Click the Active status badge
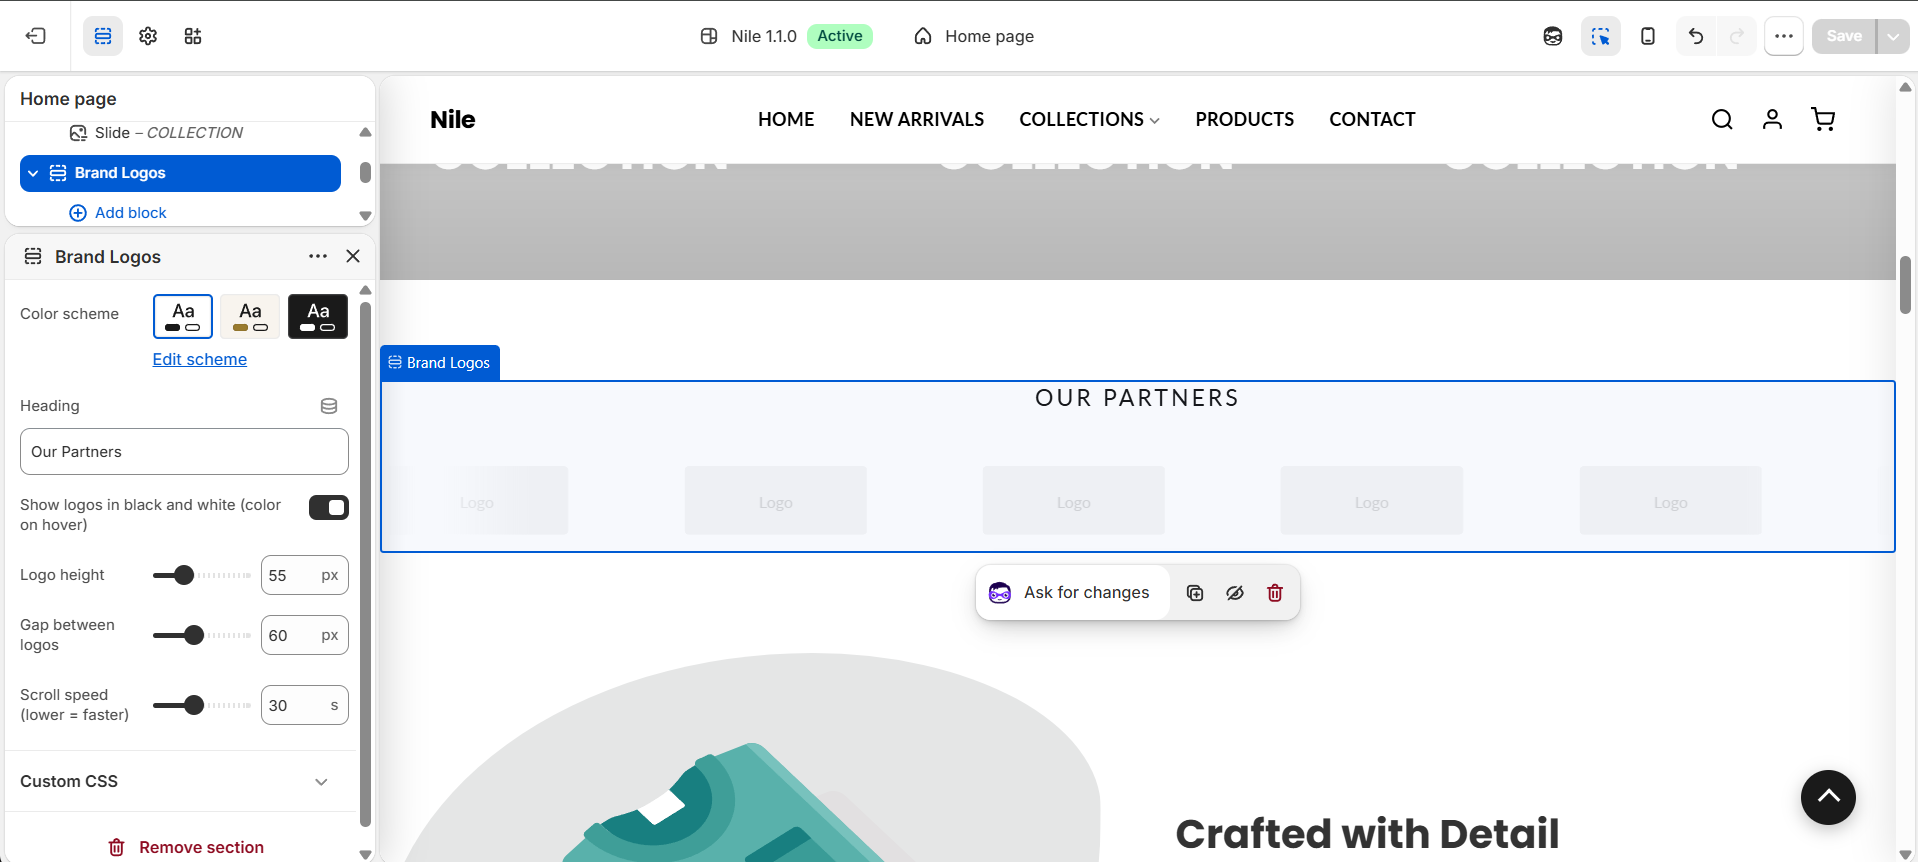The width and height of the screenshot is (1918, 862). (840, 36)
